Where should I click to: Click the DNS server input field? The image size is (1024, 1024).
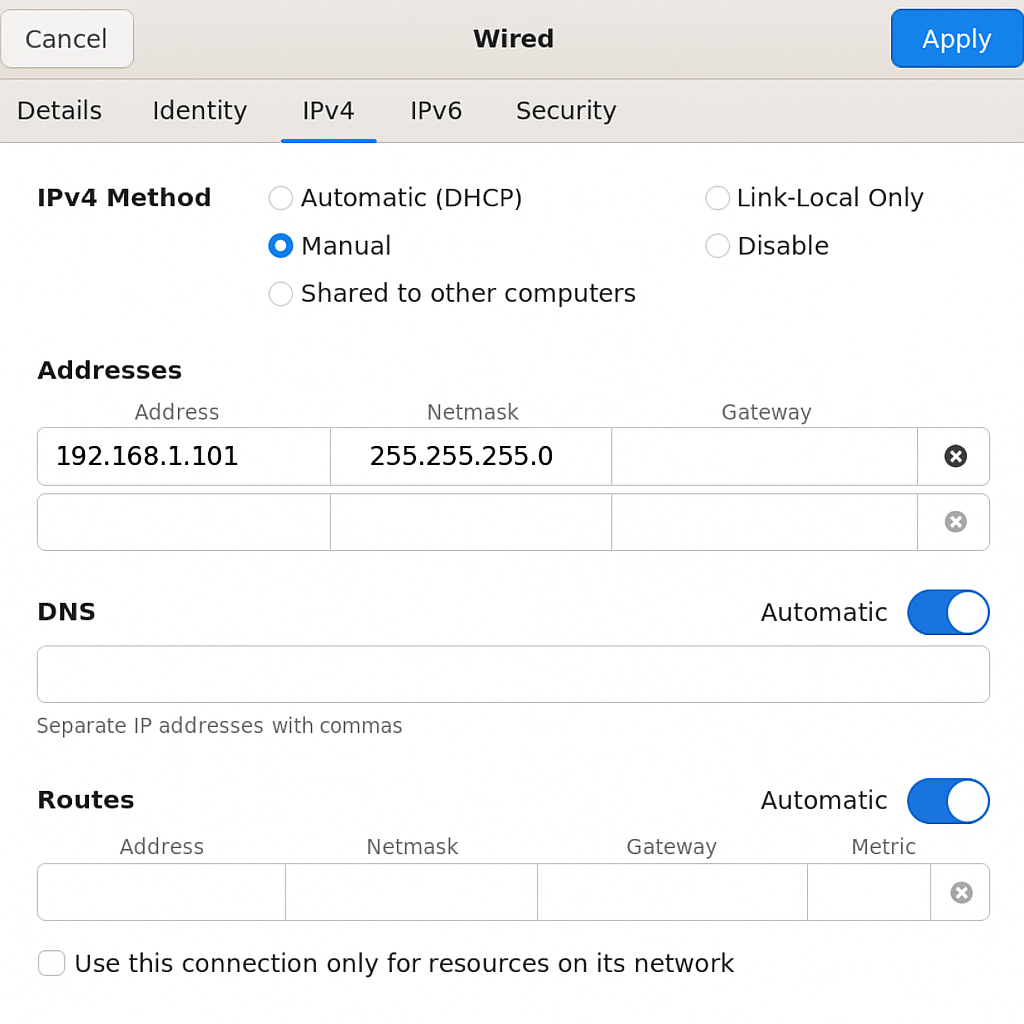[x=512, y=674]
